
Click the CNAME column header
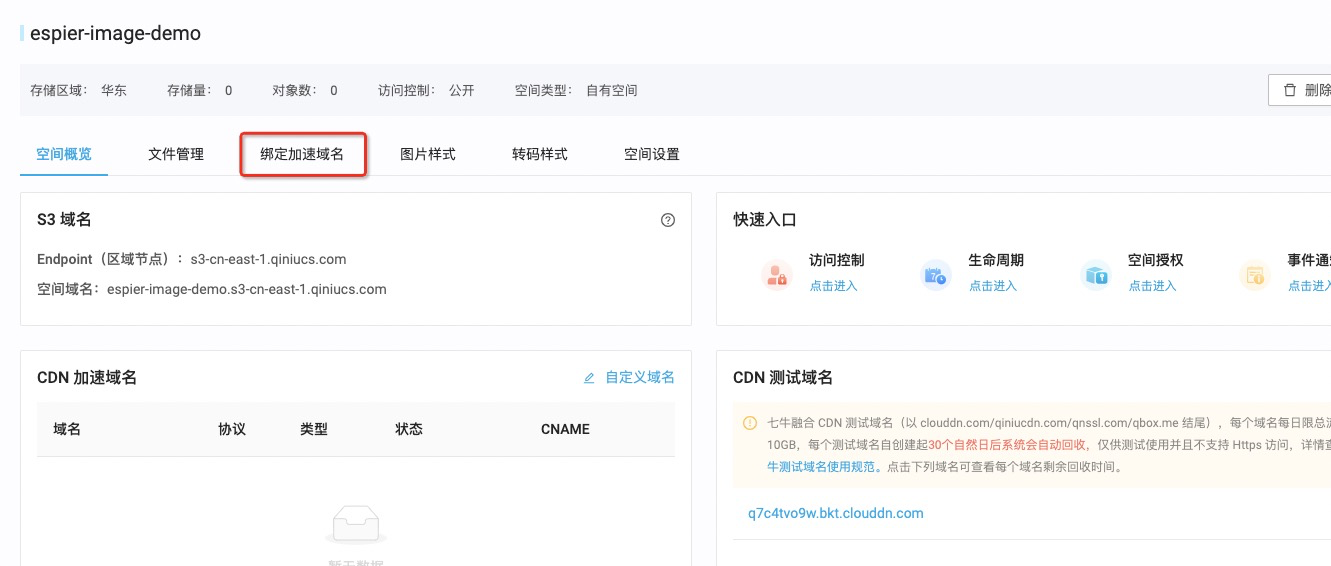pos(565,429)
